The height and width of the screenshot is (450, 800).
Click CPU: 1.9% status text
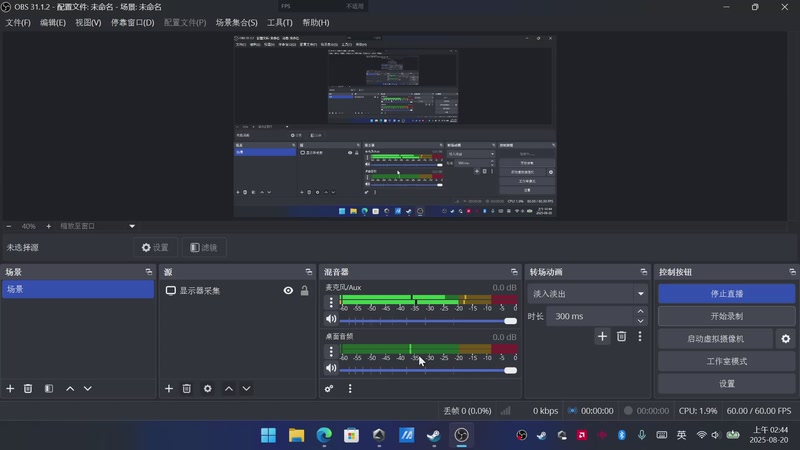[697, 411]
